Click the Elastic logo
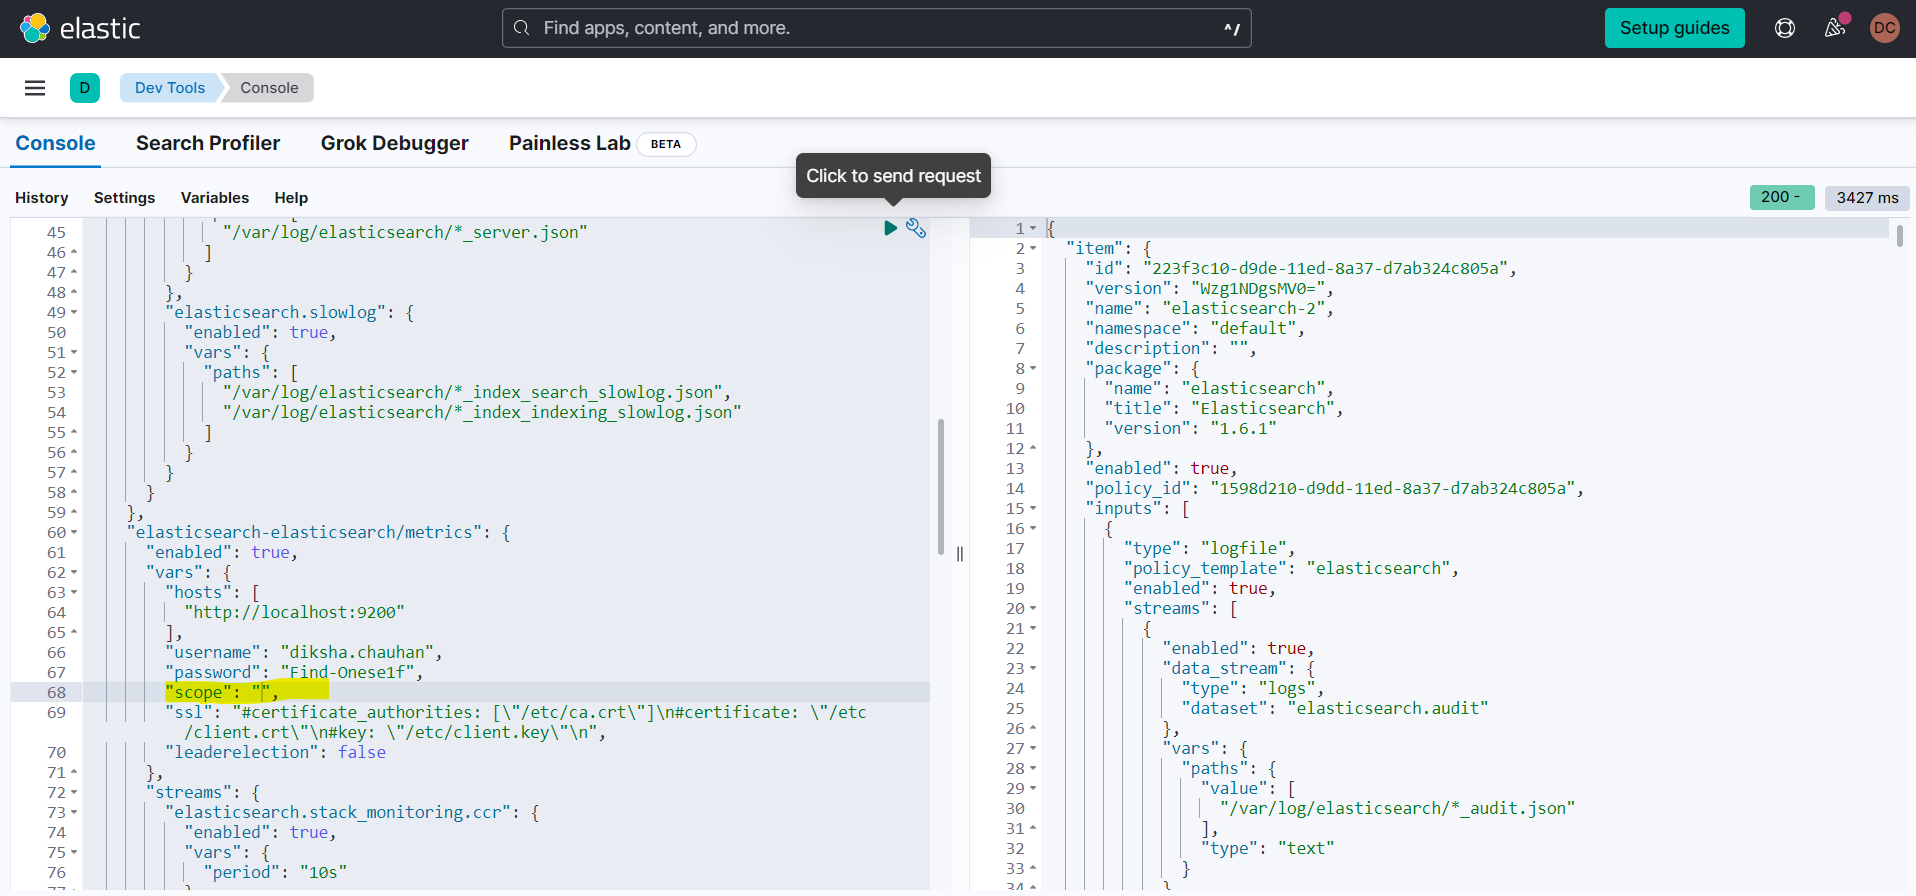 80,28
